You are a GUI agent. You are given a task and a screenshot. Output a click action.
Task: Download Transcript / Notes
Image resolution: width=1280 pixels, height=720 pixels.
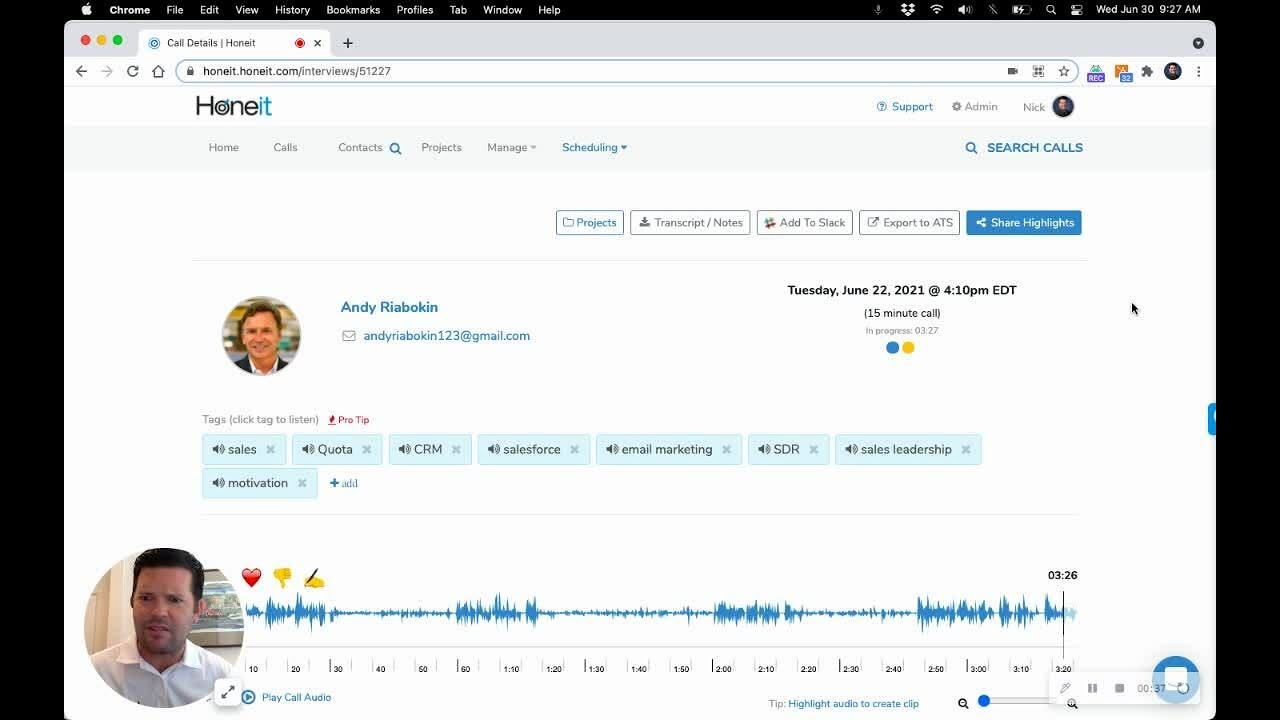pyautogui.click(x=692, y=223)
